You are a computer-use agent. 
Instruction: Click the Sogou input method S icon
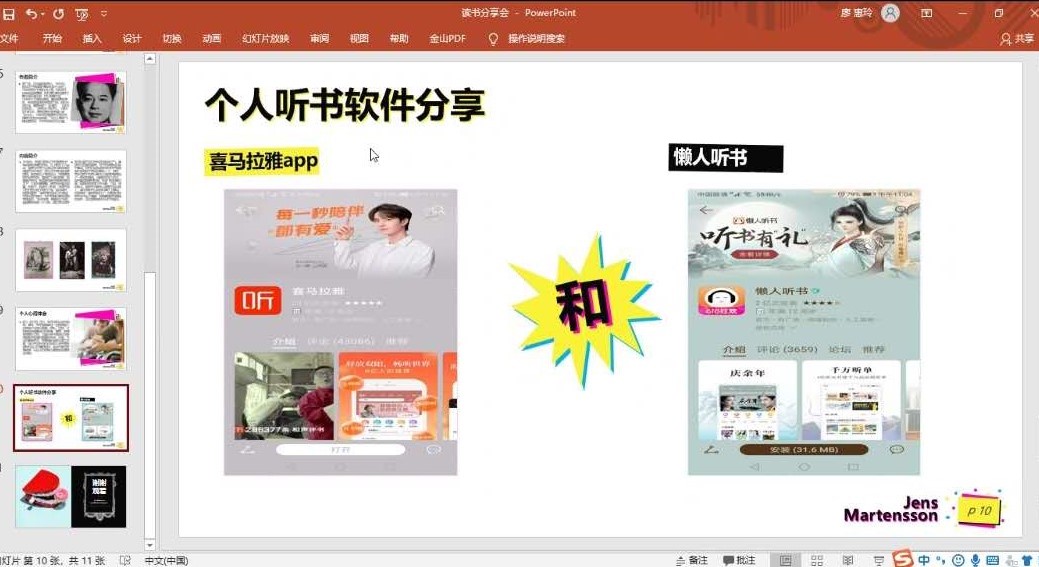coord(902,558)
